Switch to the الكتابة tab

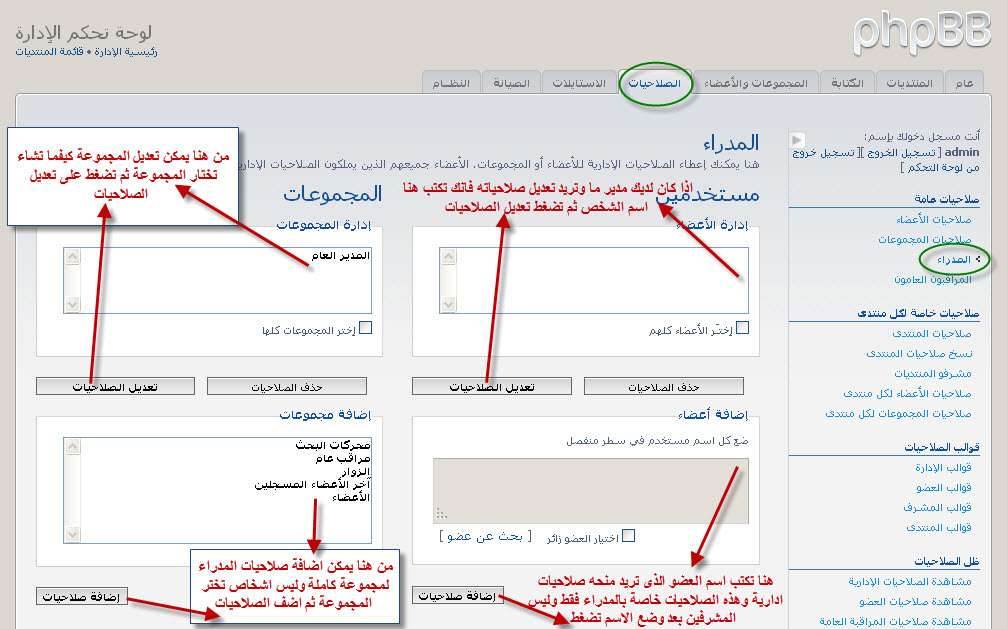847,84
